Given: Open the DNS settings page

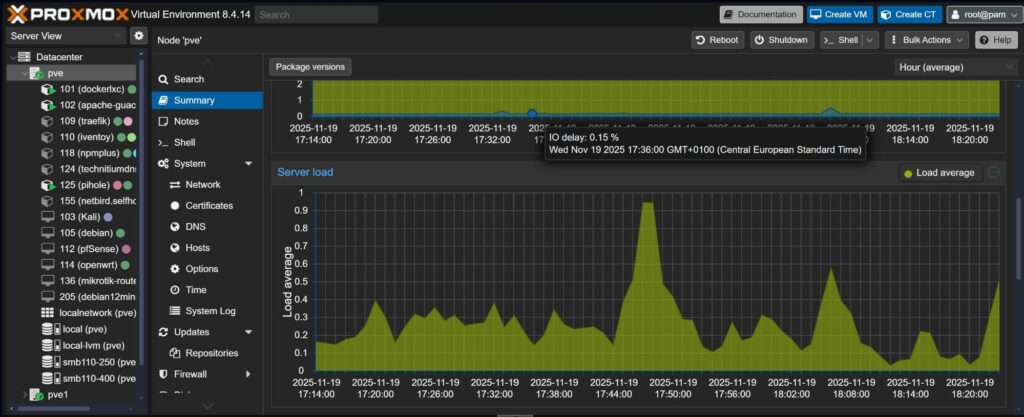Looking at the screenshot, I should point(195,226).
